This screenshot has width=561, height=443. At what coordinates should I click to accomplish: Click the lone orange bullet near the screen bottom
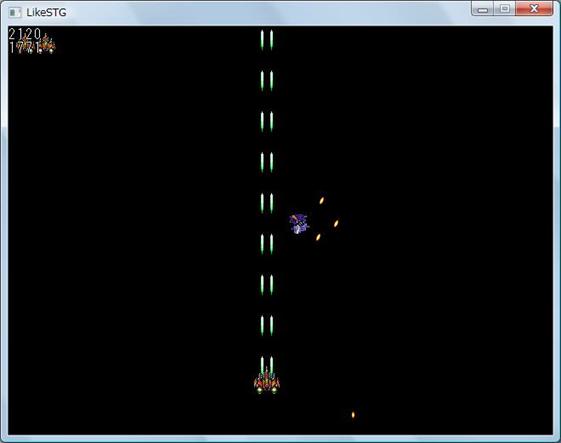(353, 415)
